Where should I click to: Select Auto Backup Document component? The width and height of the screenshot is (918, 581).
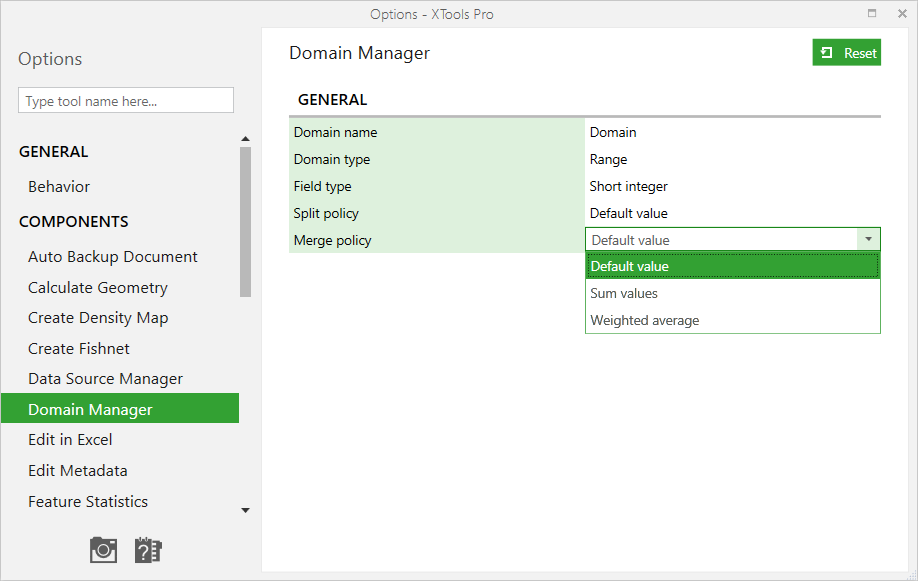[113, 257]
